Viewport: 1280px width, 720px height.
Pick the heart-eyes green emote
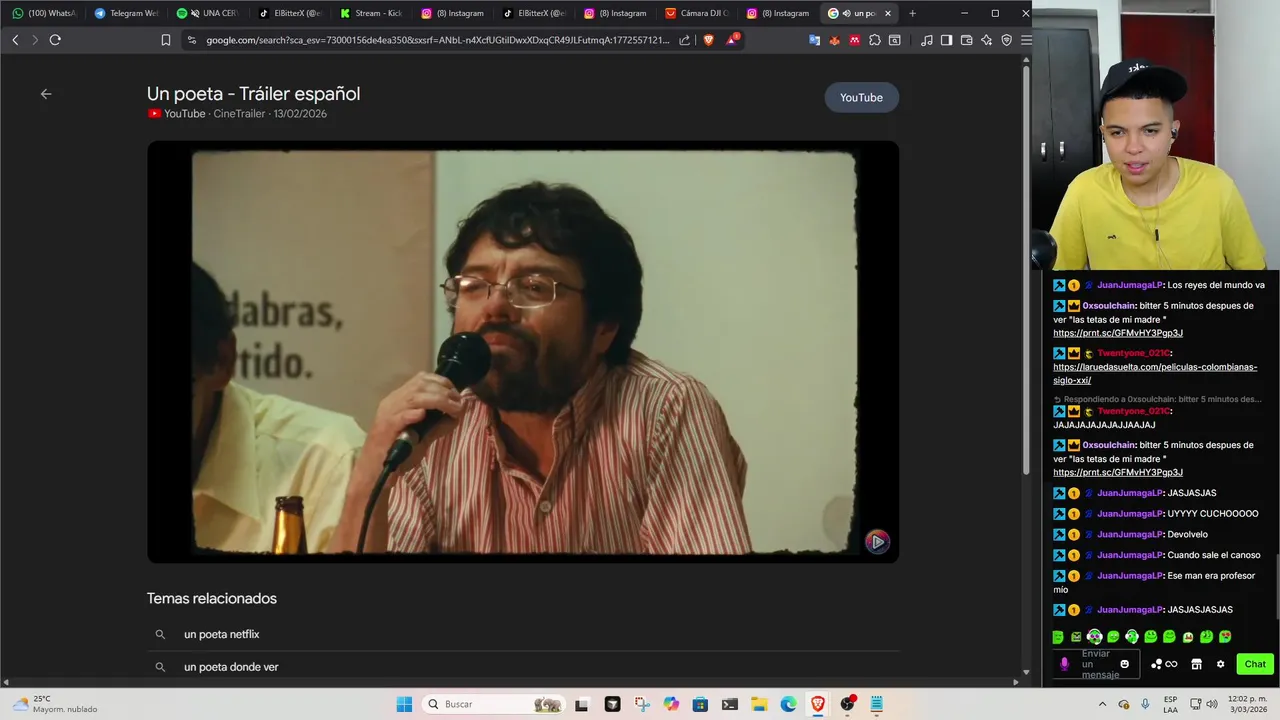click(x=1225, y=637)
